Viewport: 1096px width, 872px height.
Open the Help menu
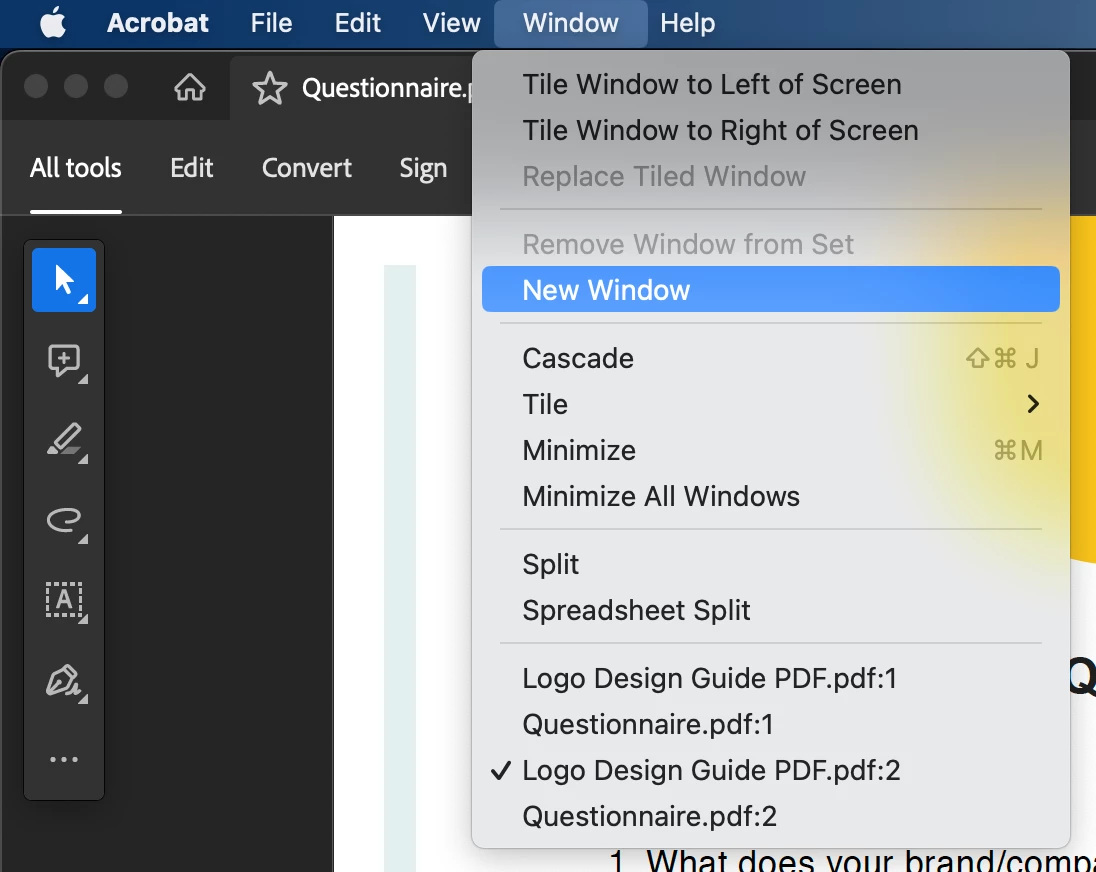tap(687, 23)
